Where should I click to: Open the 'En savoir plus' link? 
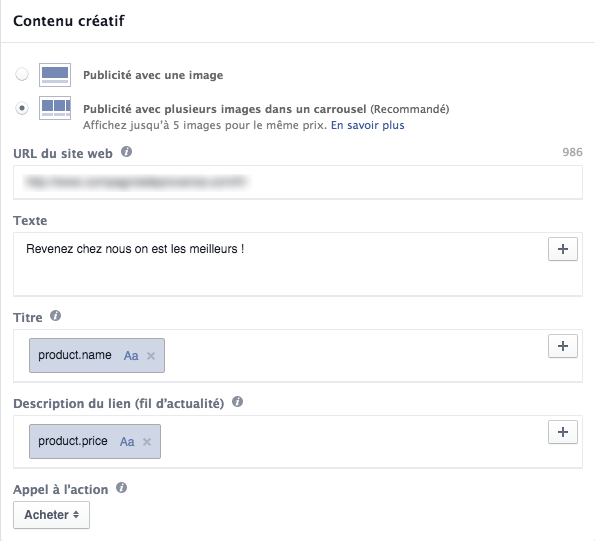367,125
